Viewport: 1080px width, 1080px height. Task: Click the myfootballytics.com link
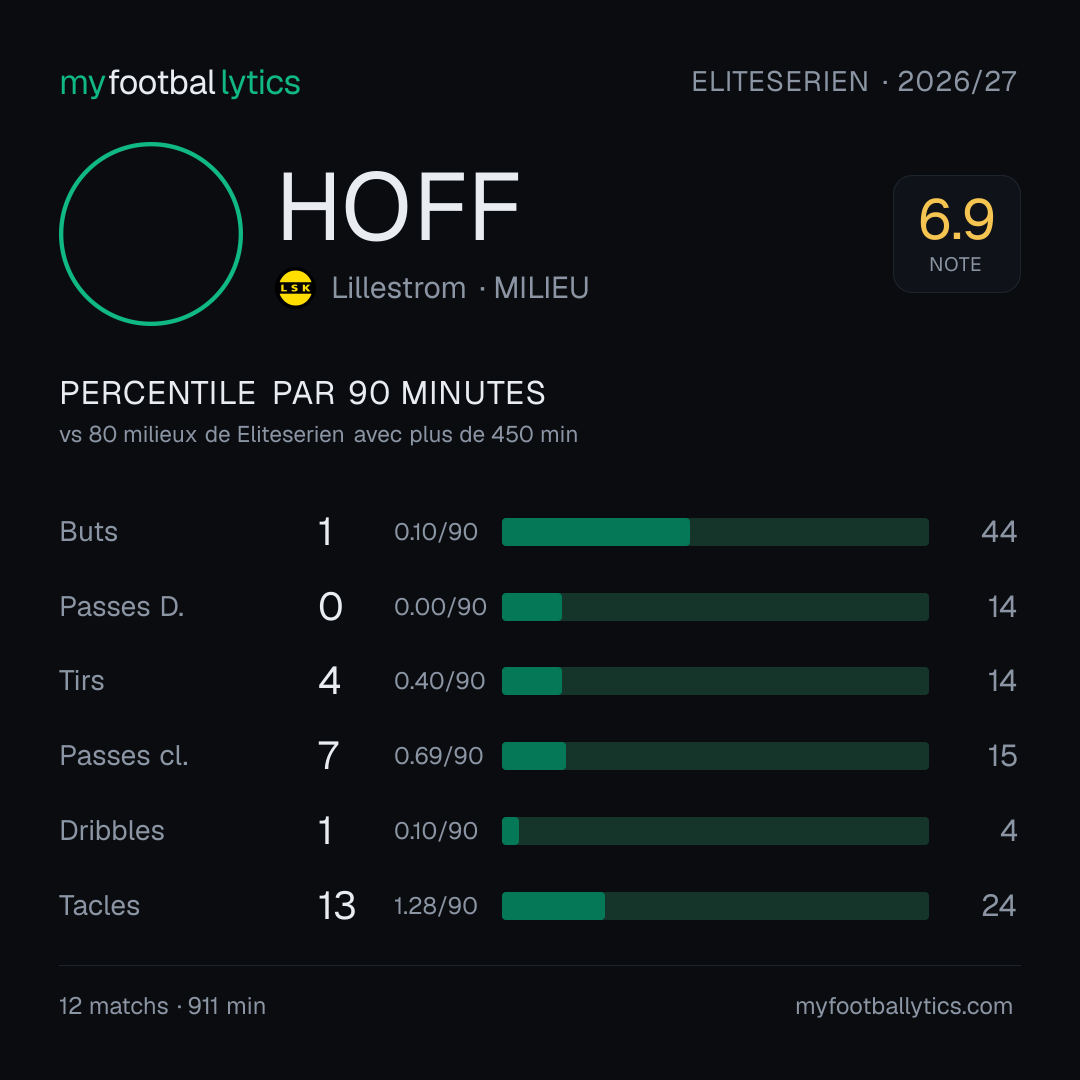coord(904,1006)
